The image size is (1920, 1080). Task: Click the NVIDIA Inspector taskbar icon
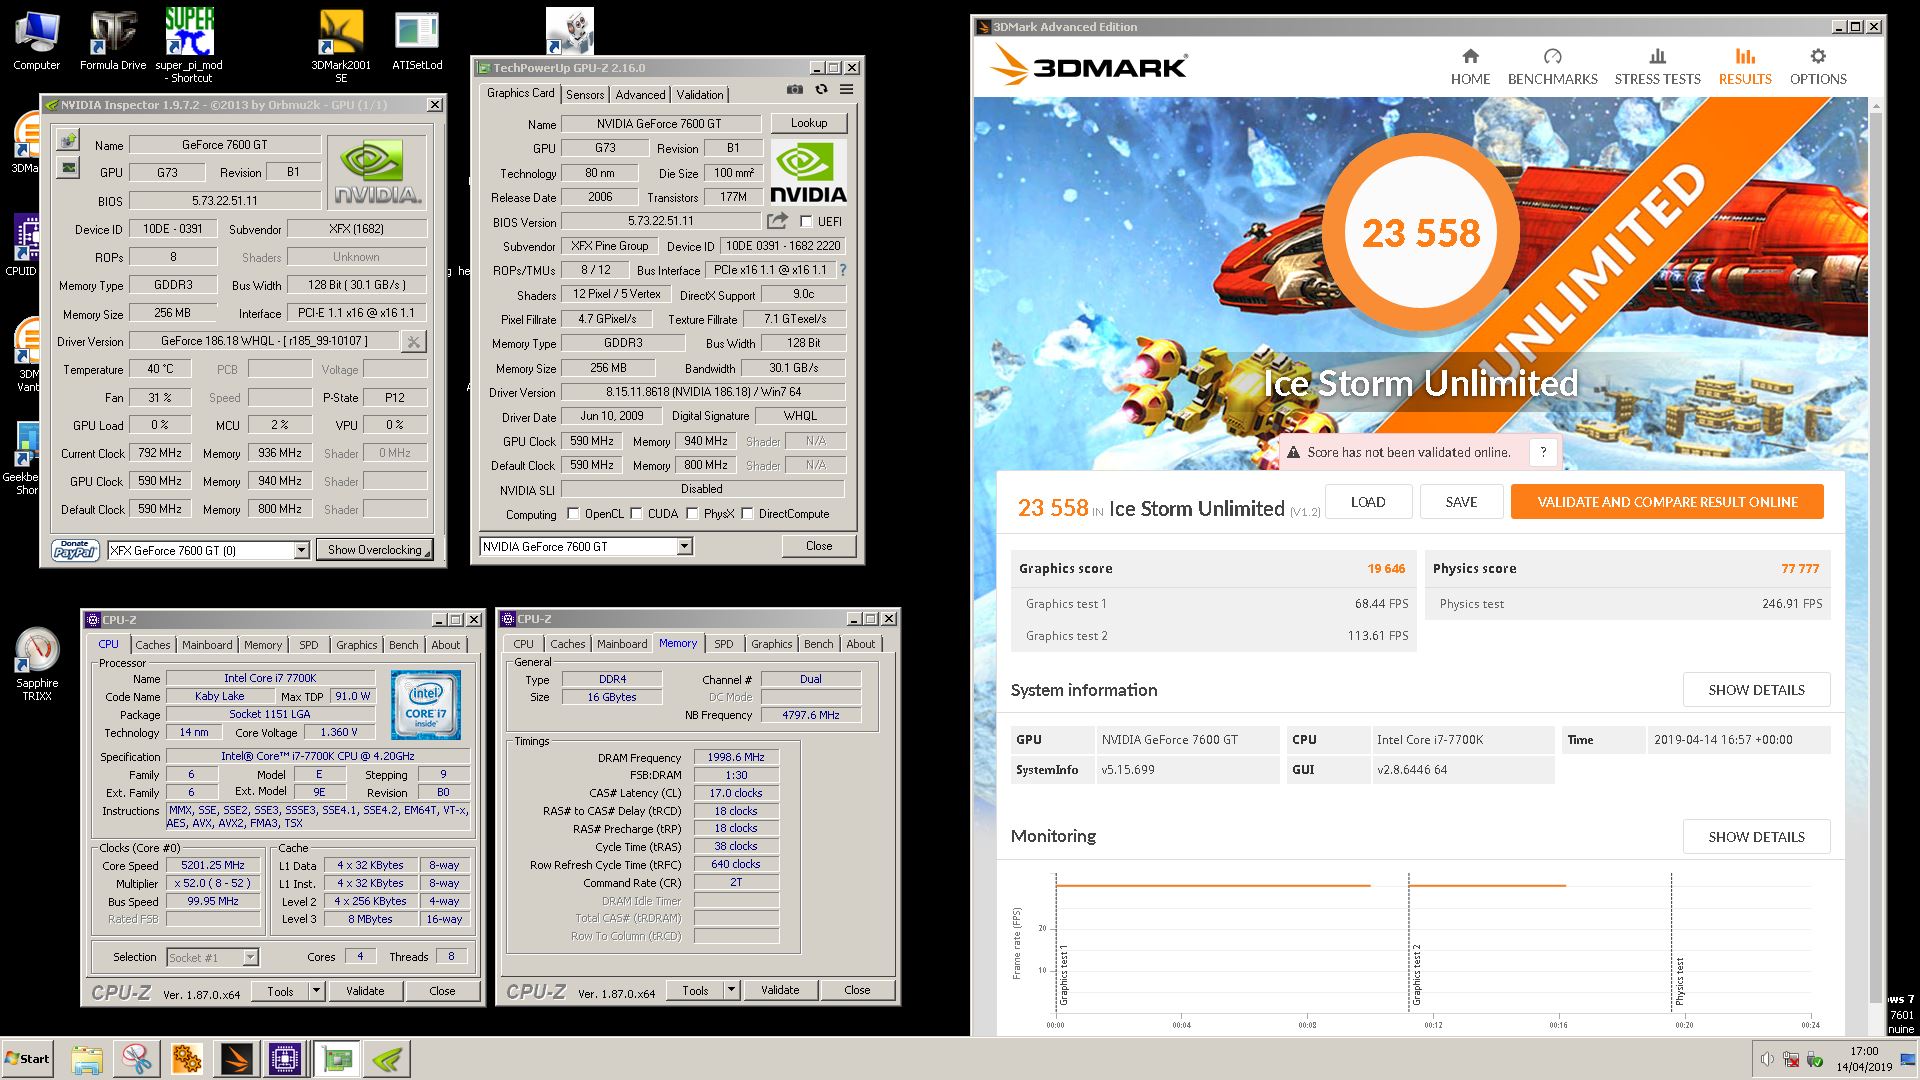386,1059
